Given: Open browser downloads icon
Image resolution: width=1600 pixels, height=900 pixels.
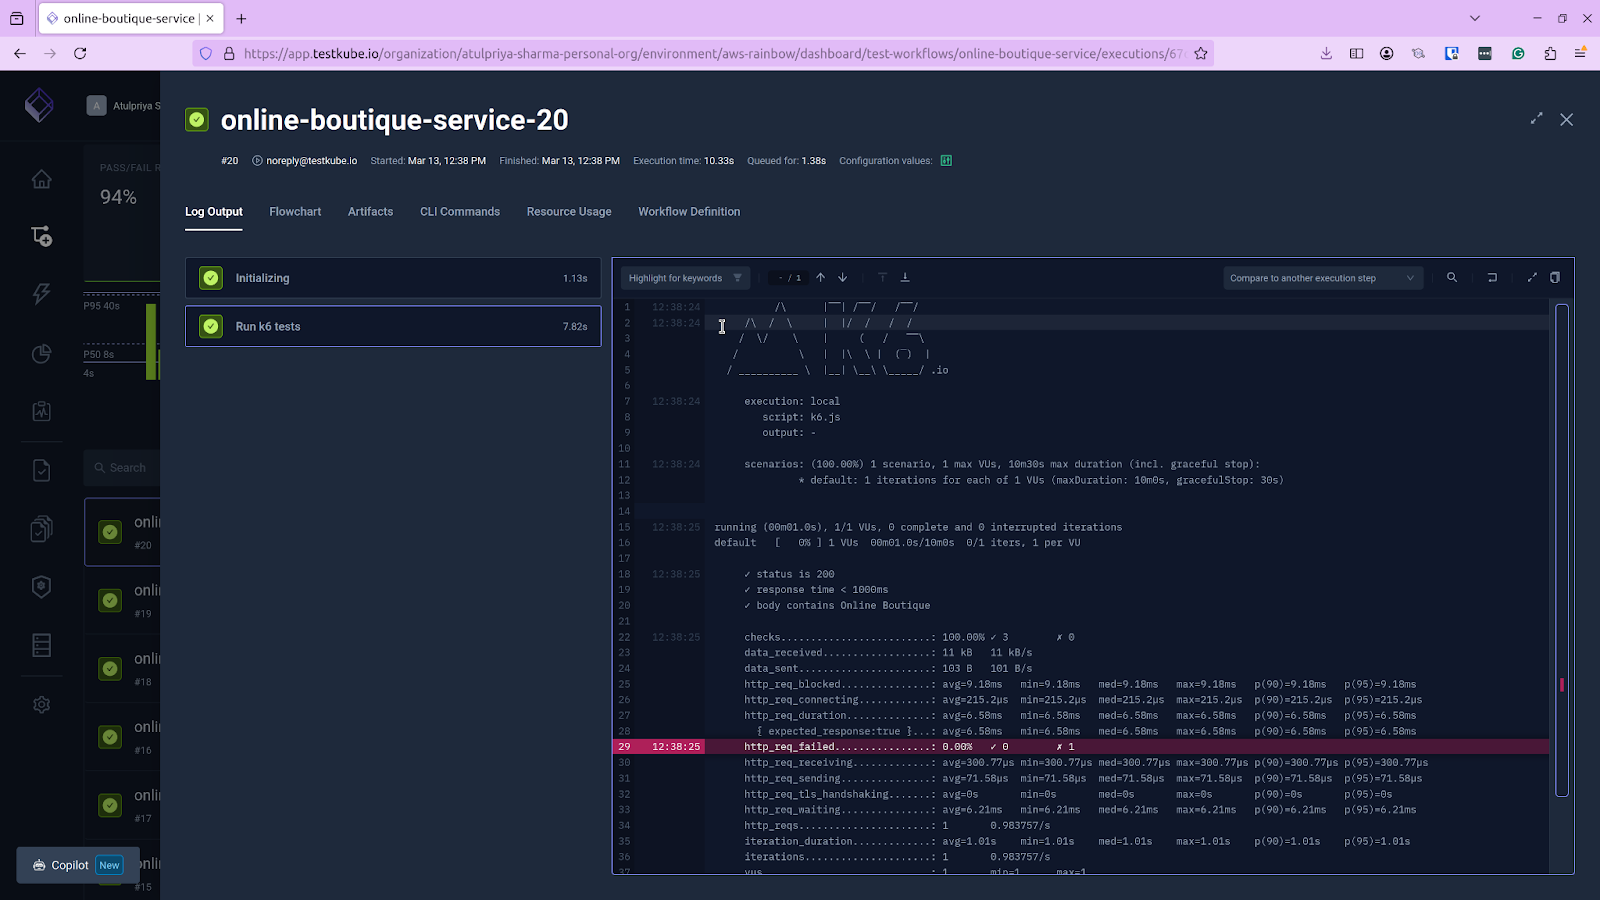Looking at the screenshot, I should (x=1326, y=54).
